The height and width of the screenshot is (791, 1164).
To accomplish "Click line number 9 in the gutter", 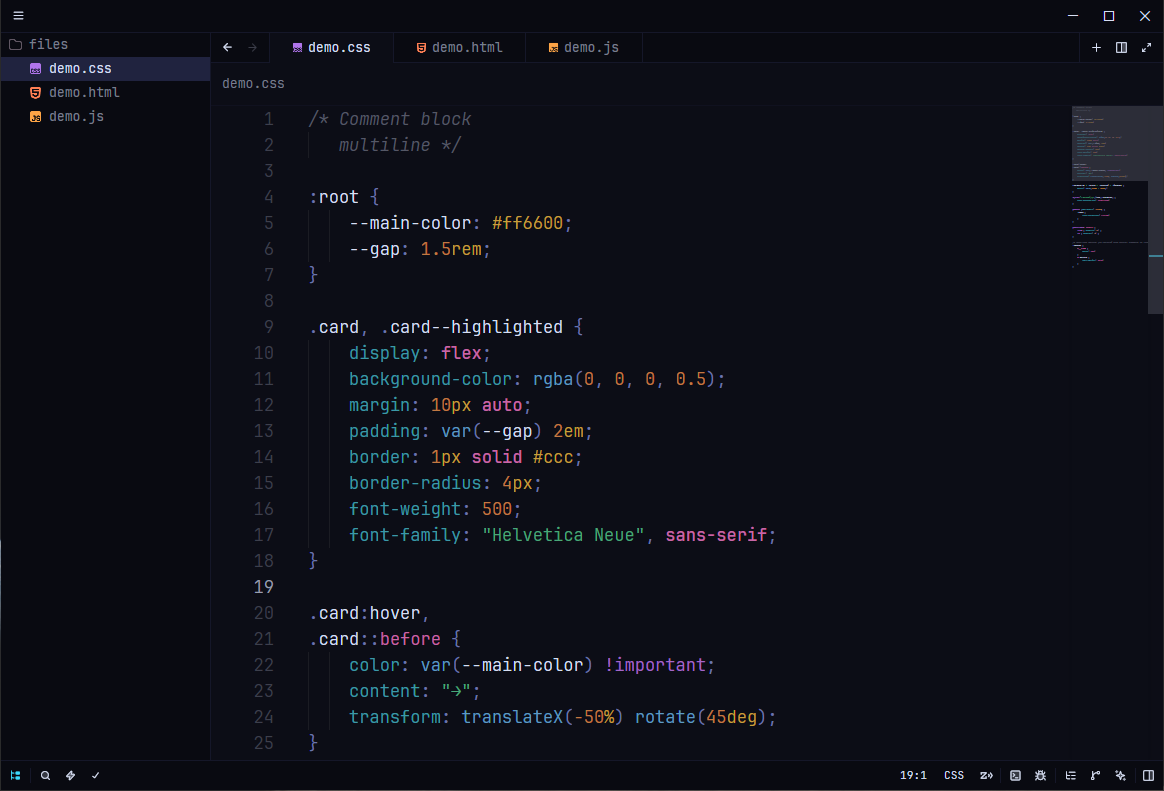I will tap(269, 327).
